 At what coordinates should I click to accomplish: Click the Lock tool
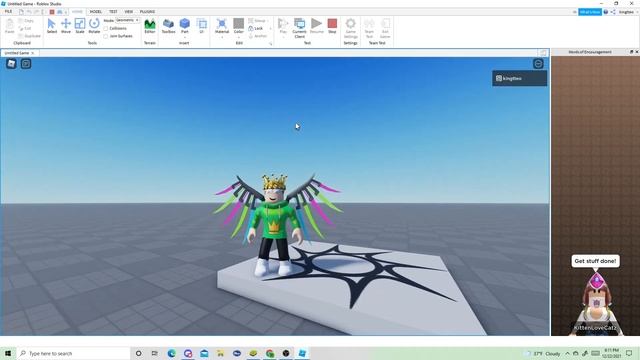click(x=256, y=28)
